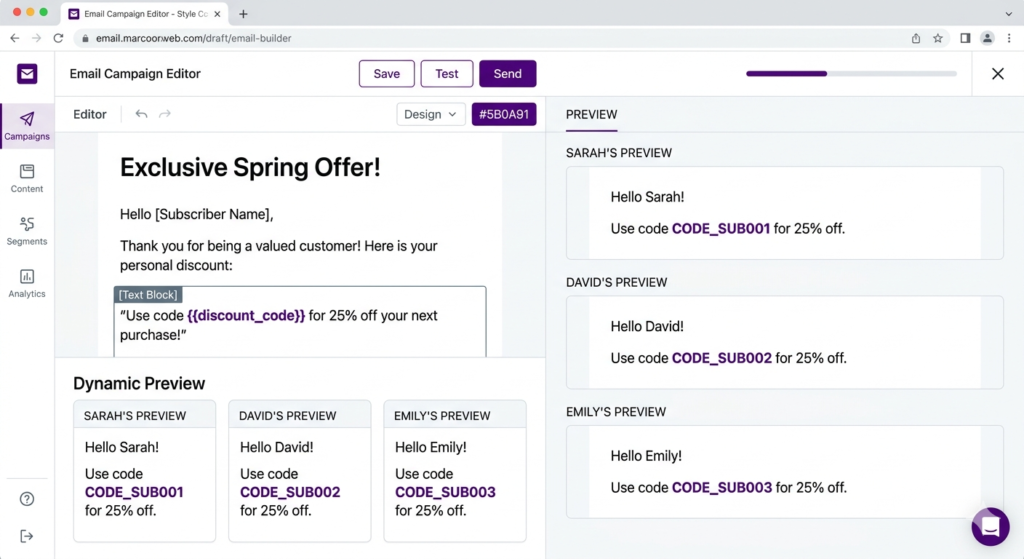1024x559 pixels.
Task: Switch to the PREVIEW tab
Action: 591,114
